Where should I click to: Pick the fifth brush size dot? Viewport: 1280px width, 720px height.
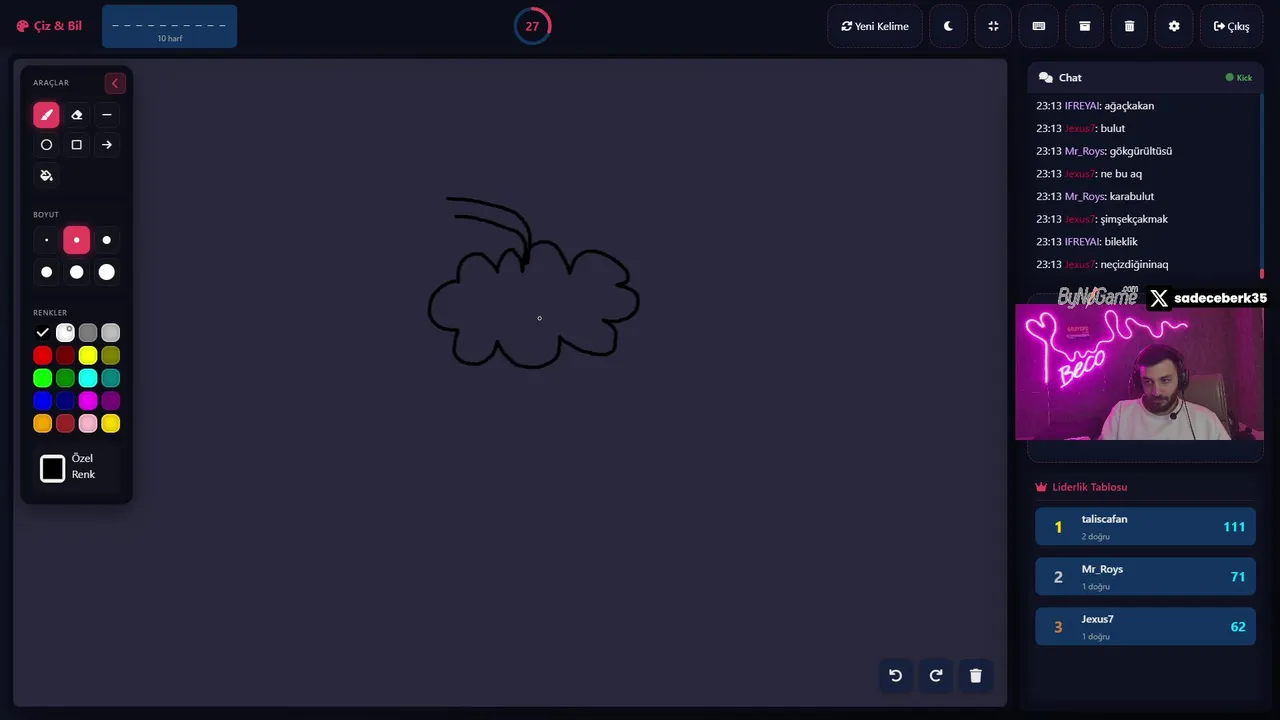click(x=76, y=272)
